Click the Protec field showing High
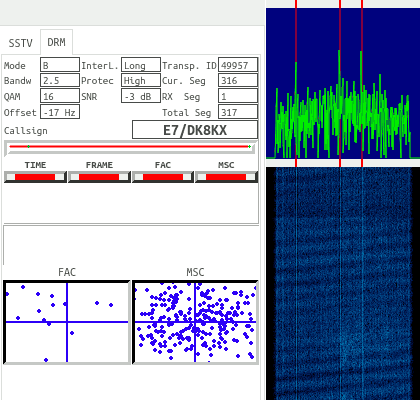420x400 pixels. (141, 80)
